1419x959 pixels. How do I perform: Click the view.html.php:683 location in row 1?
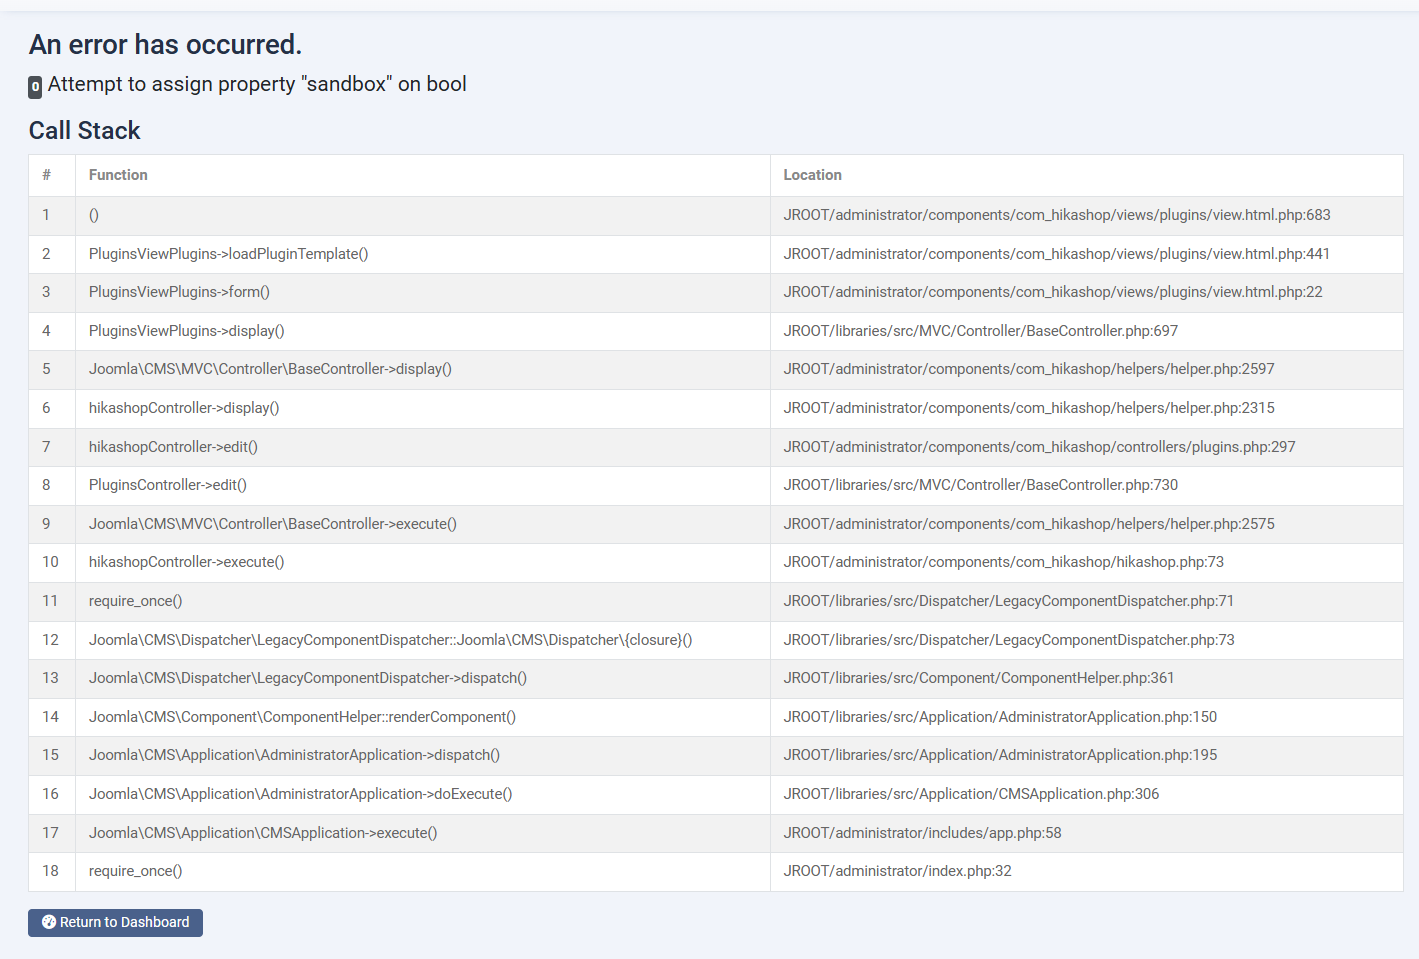coord(1056,215)
